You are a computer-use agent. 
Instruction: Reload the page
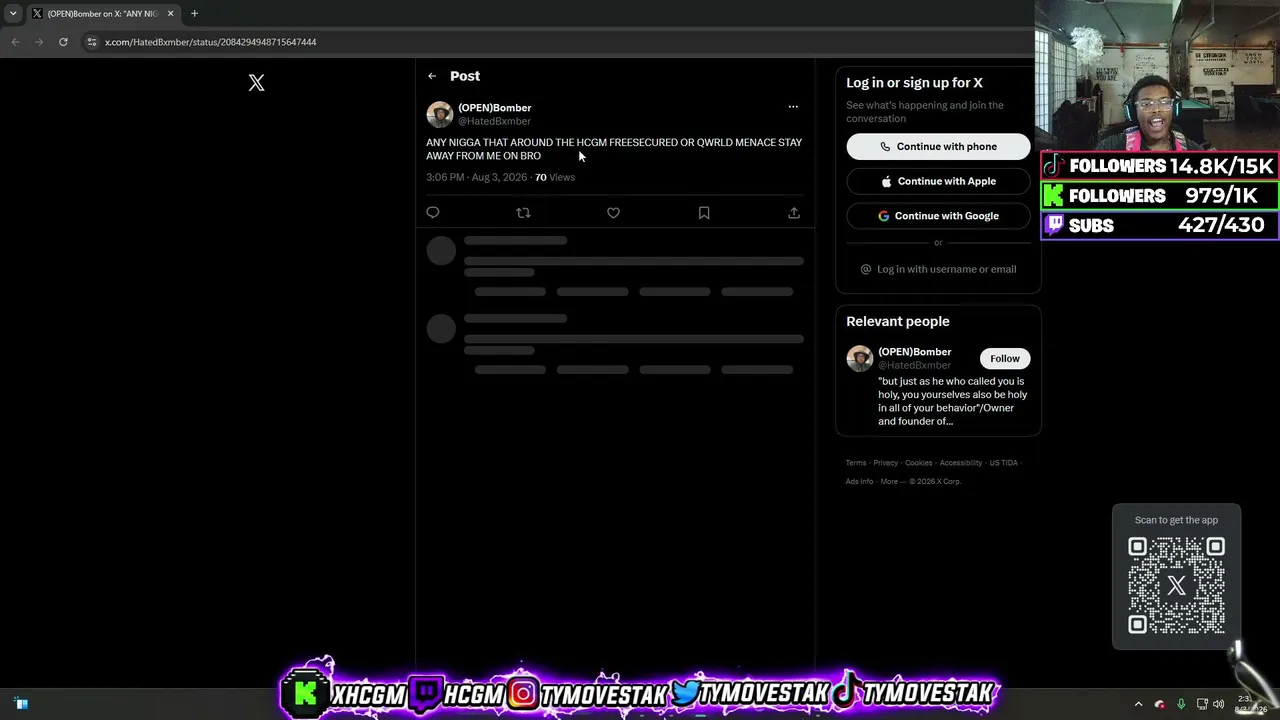[x=63, y=42]
